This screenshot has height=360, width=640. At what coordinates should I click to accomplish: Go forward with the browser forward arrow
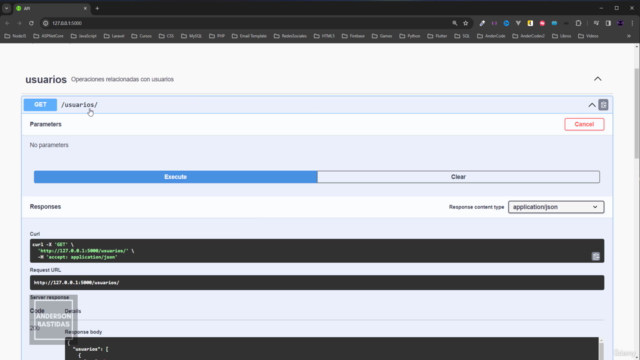coord(19,23)
